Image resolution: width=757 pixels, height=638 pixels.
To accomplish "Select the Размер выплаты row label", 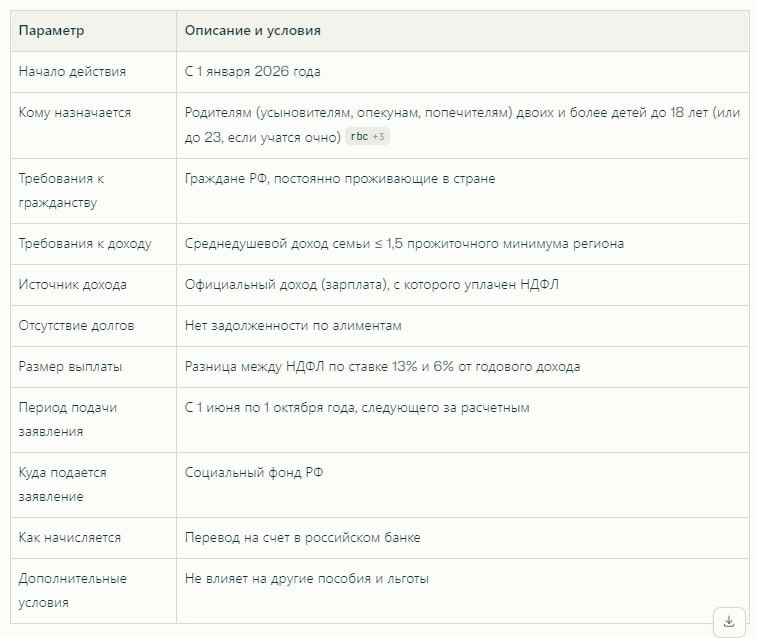I will [71, 366].
